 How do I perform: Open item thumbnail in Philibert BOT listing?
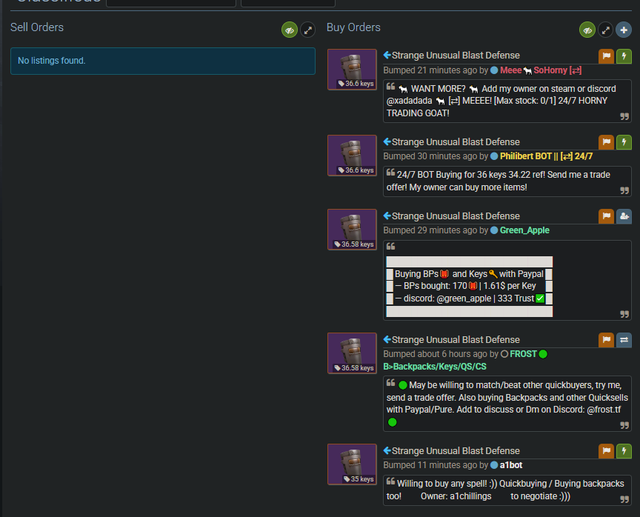(x=352, y=155)
